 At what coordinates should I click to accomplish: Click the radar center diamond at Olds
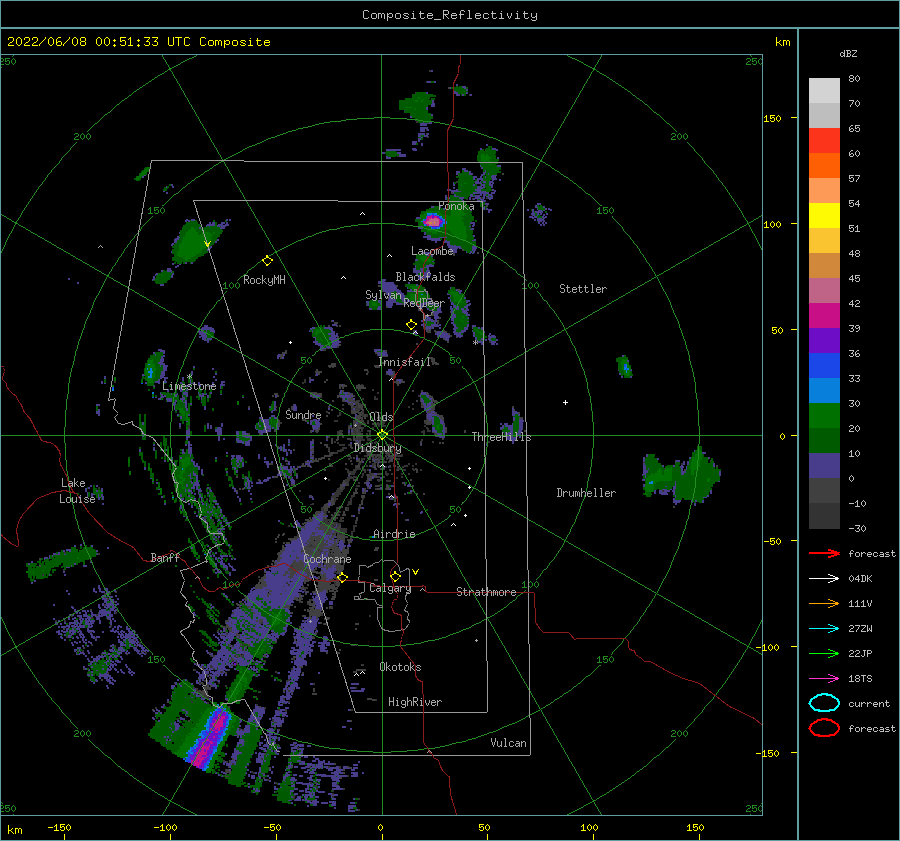click(x=382, y=435)
